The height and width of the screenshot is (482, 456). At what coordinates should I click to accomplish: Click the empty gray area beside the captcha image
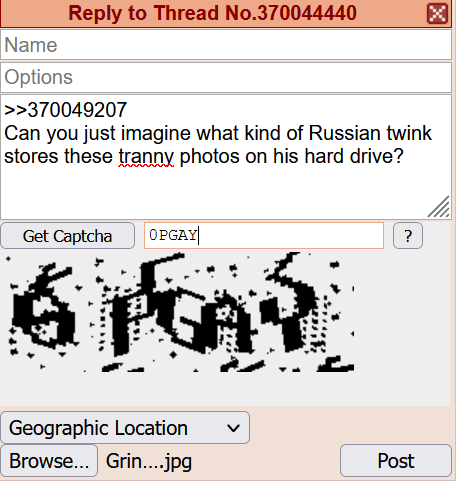pos(402,312)
